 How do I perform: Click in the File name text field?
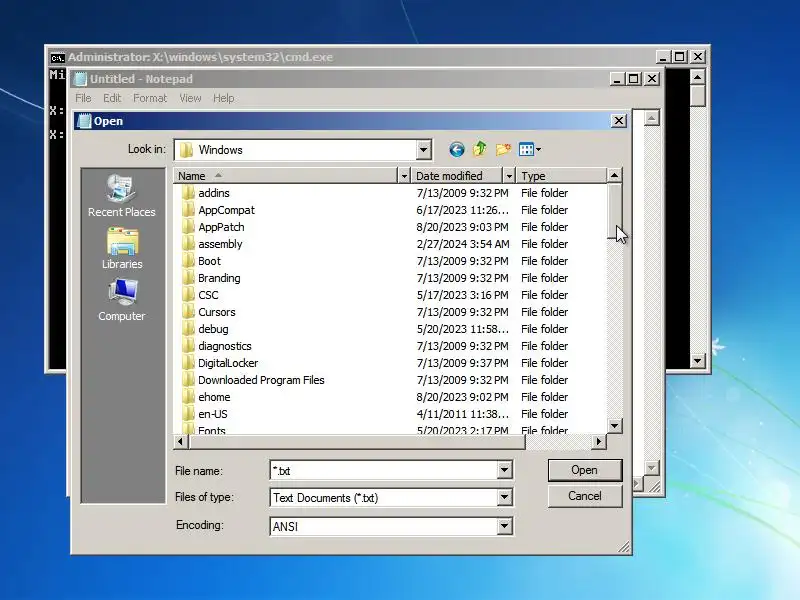383,470
